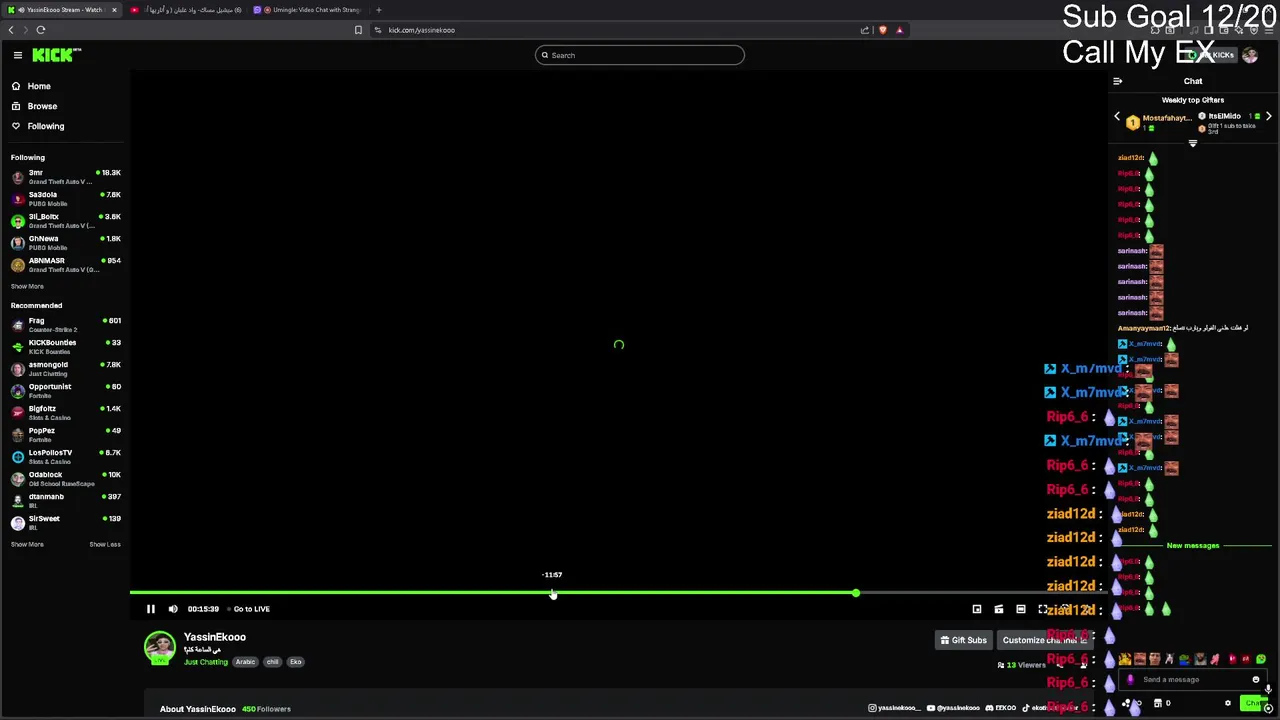Open asmongold recommended channel
This screenshot has height=720, width=1280.
(x=65, y=369)
